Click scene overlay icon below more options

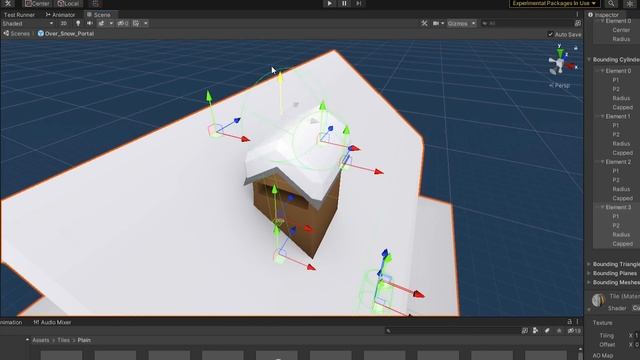pos(578,24)
